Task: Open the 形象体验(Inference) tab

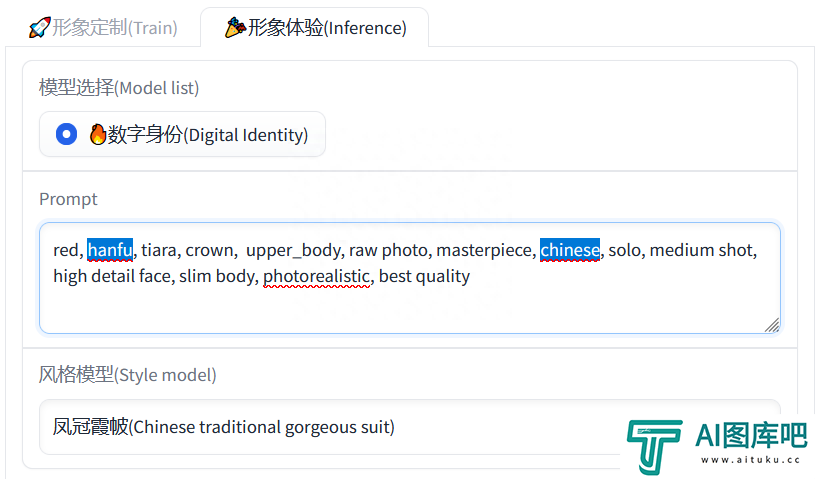Action: point(315,27)
